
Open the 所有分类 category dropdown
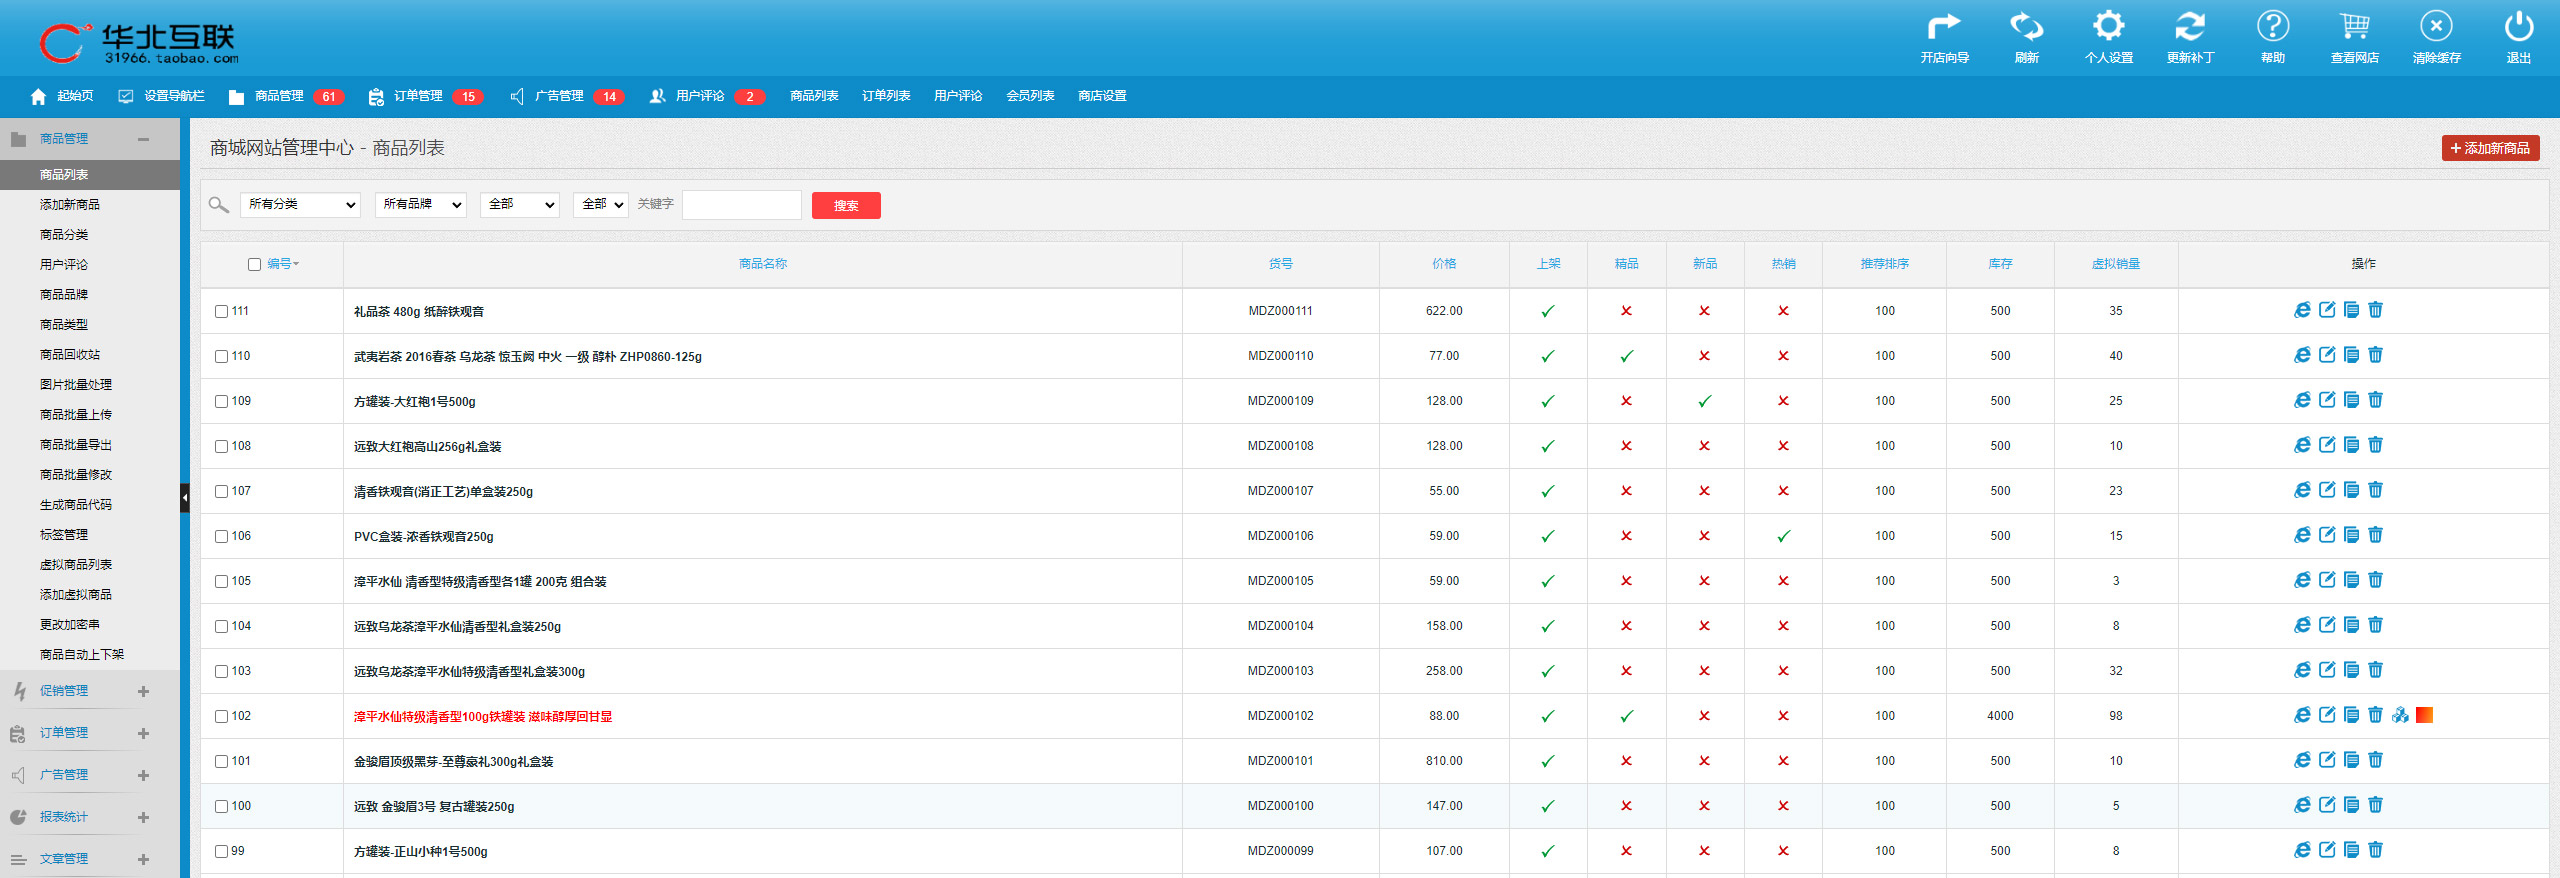coord(300,204)
